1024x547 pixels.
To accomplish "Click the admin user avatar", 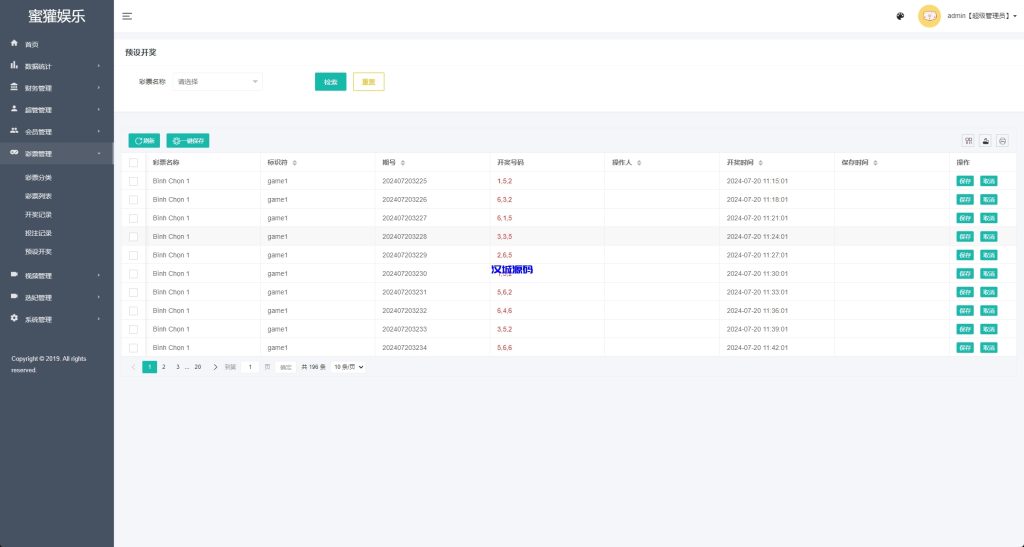I will coord(929,16).
